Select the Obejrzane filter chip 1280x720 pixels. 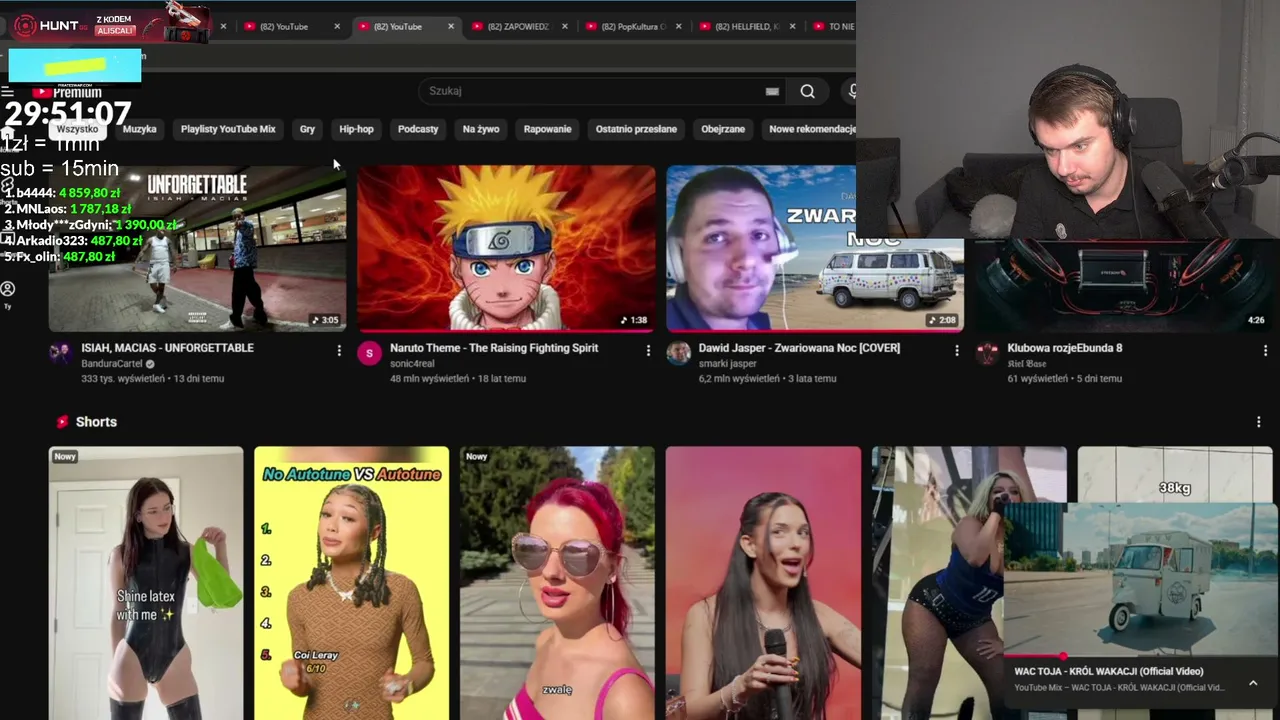tap(723, 129)
